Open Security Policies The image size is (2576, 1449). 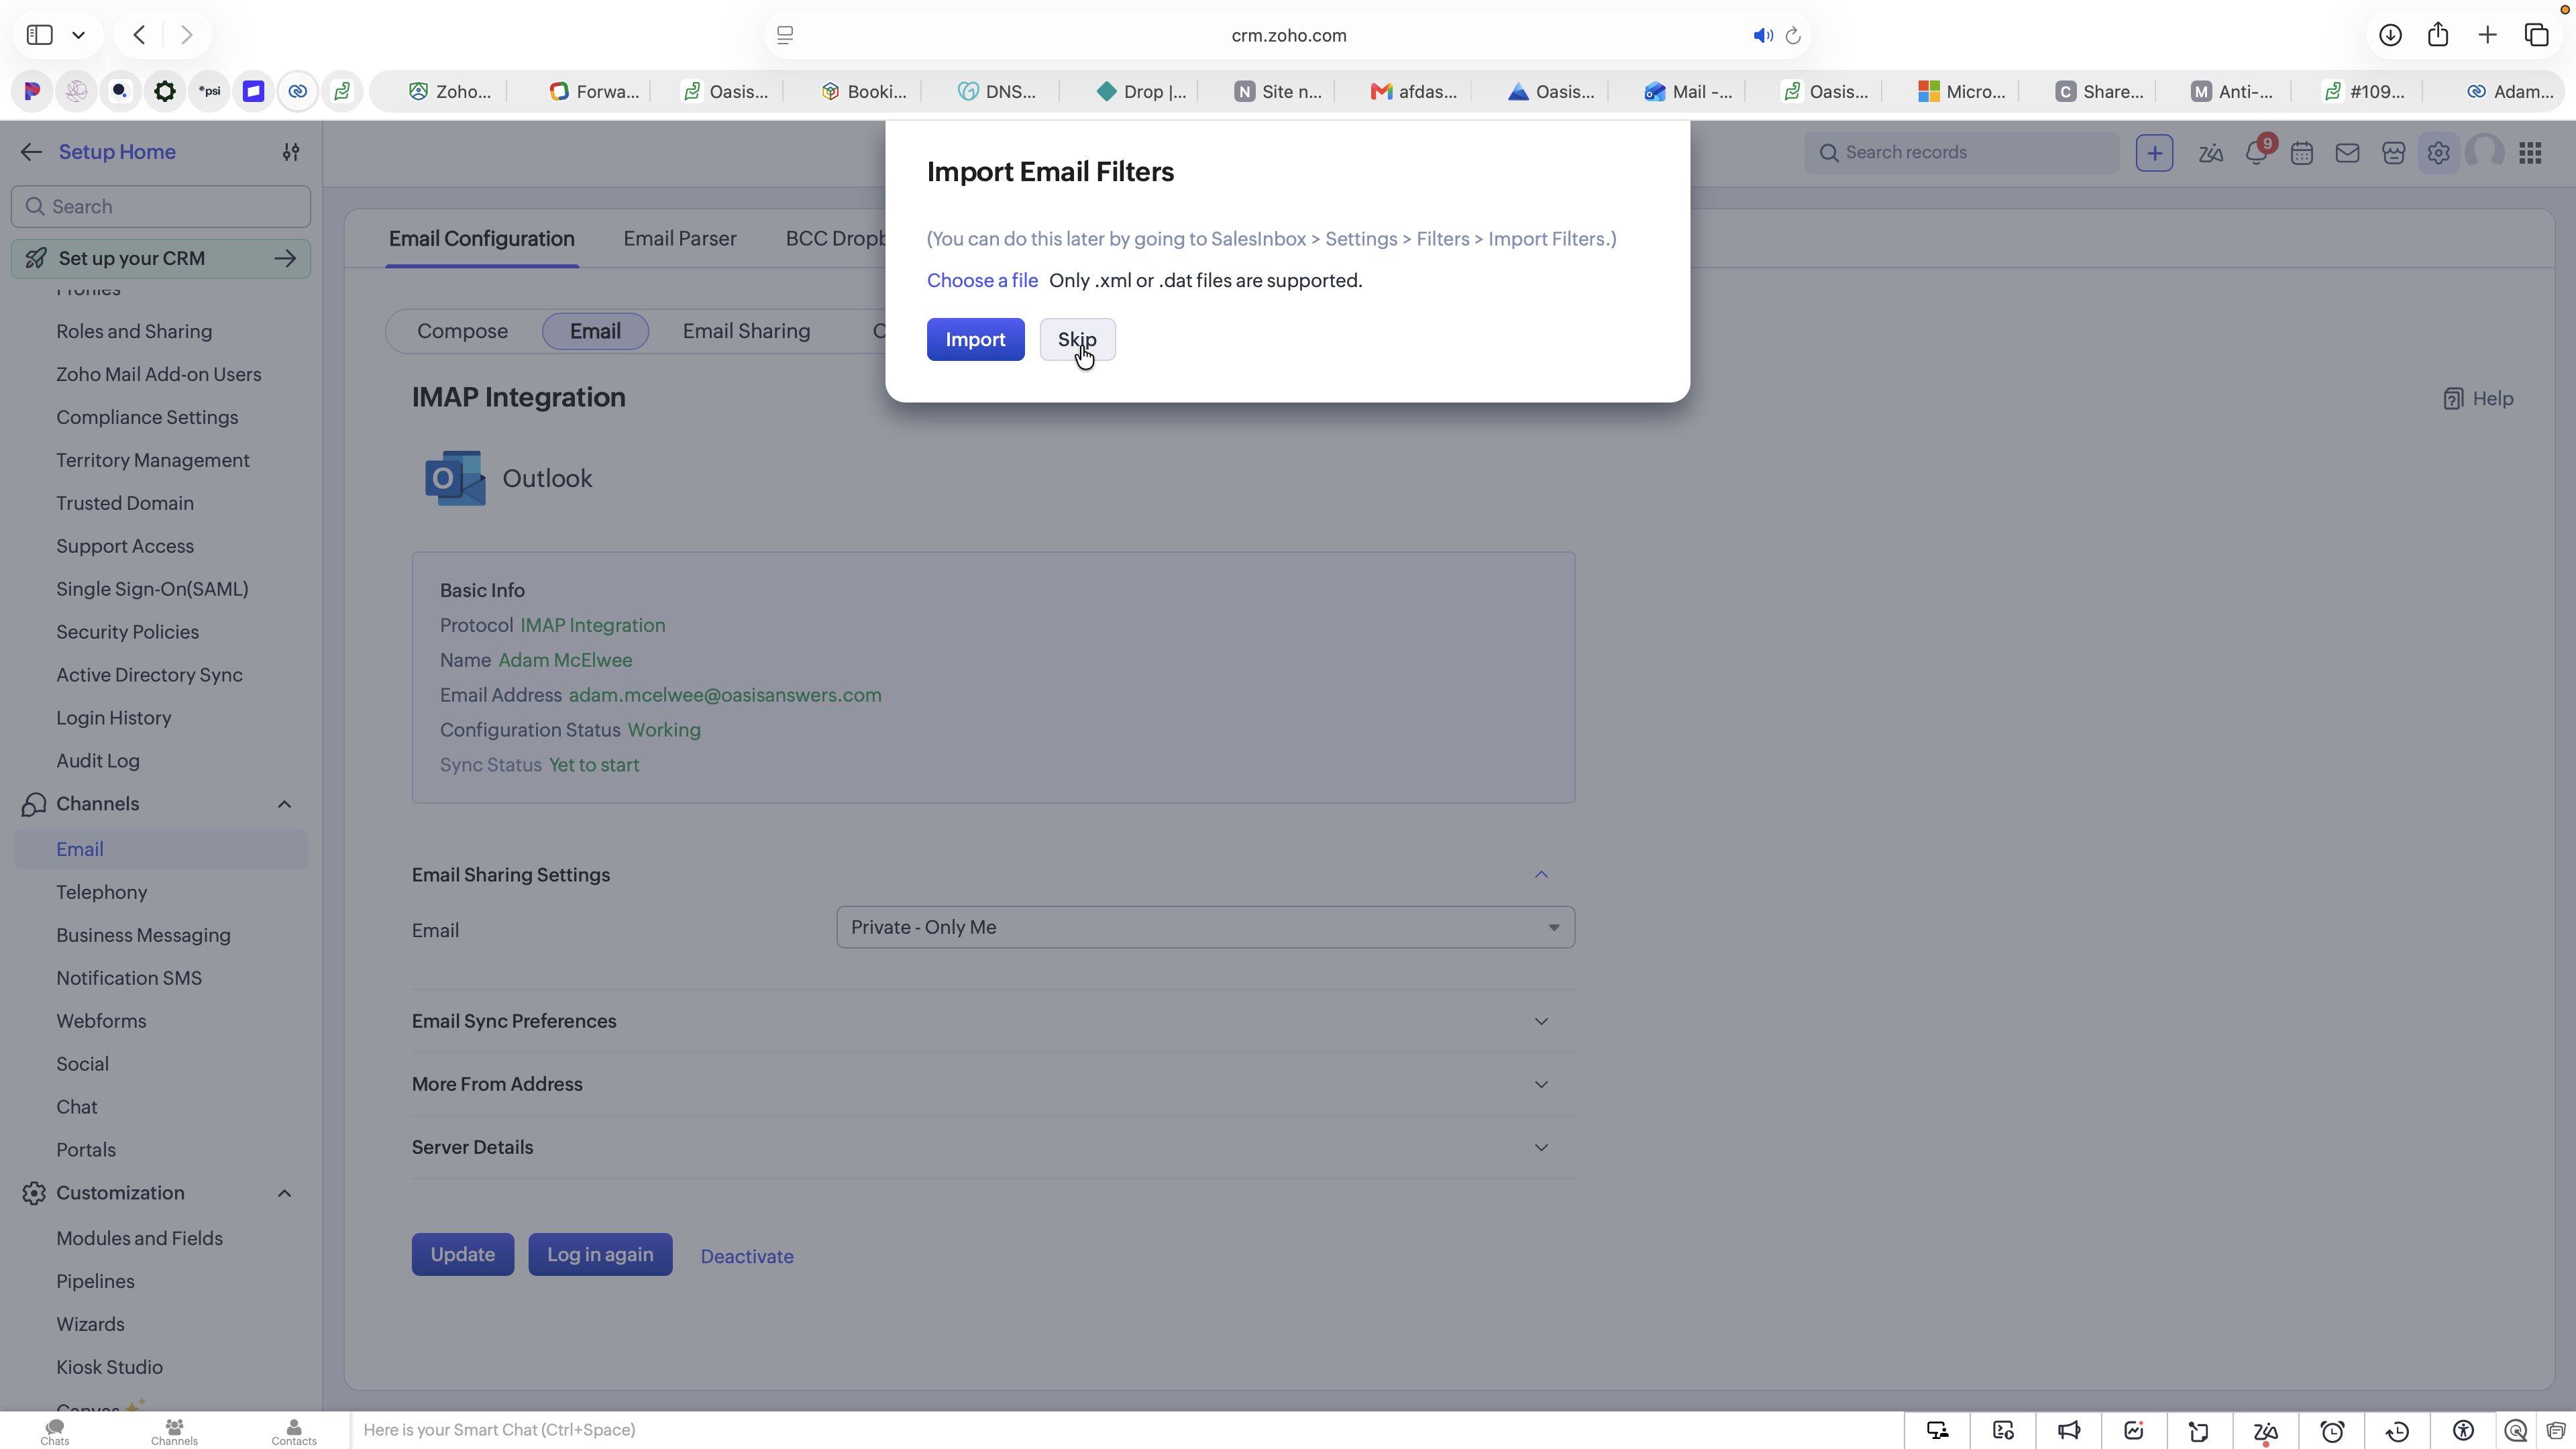[x=127, y=632]
